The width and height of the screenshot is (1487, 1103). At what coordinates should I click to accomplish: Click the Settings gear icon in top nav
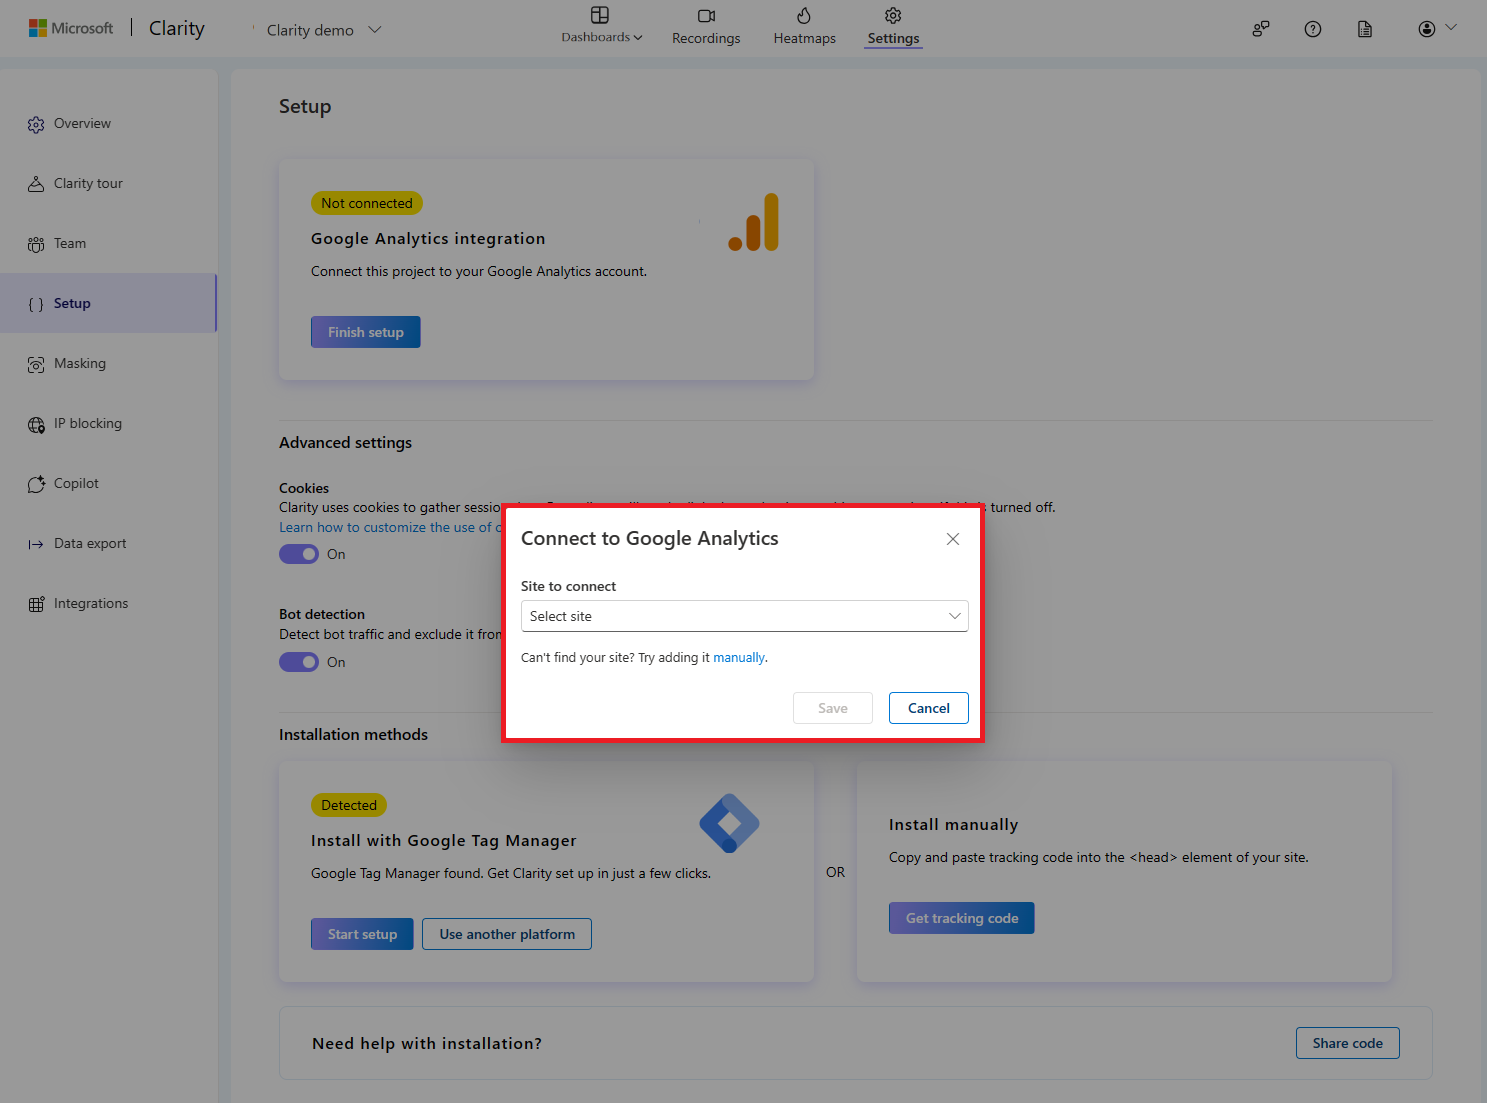coord(893,15)
